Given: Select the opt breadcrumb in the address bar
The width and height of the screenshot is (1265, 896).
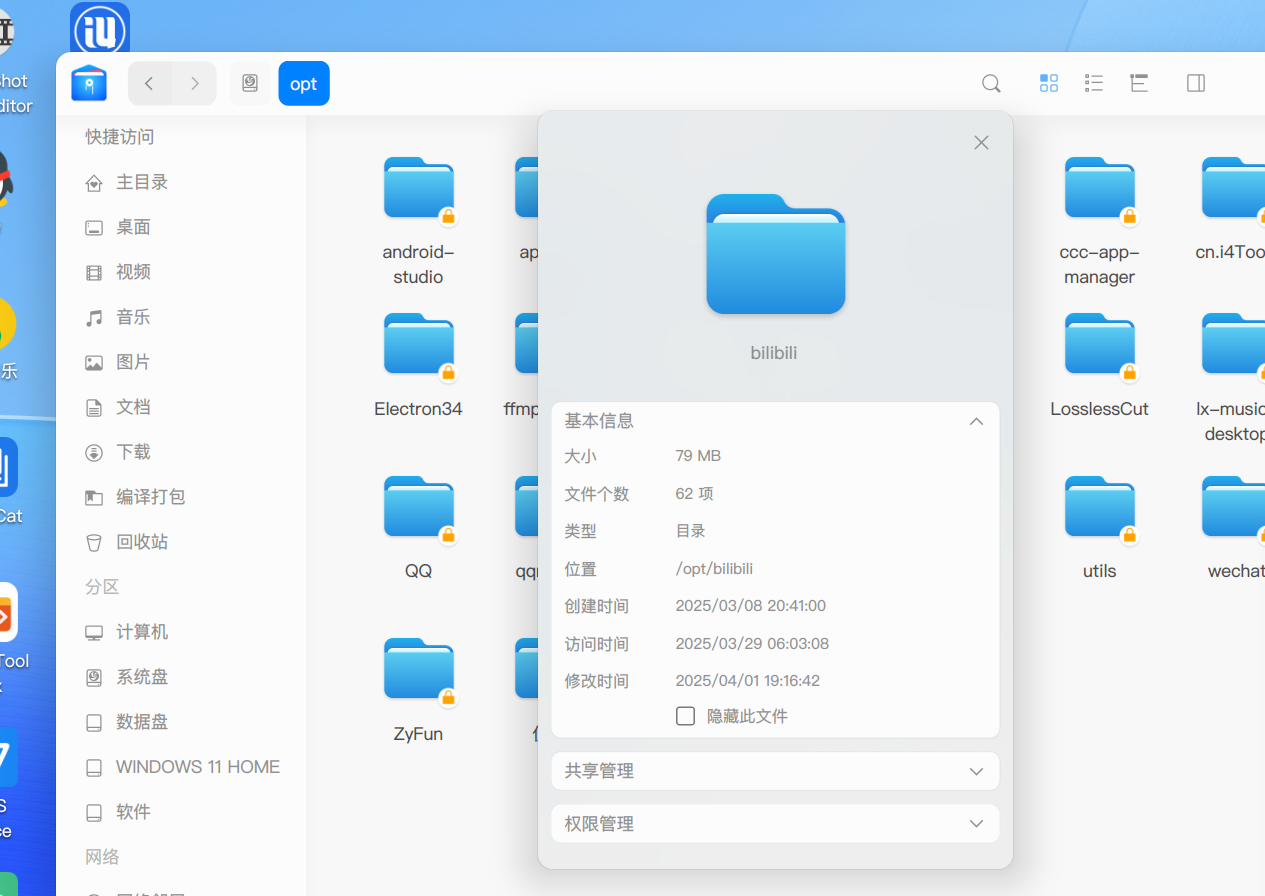Looking at the screenshot, I should (304, 84).
